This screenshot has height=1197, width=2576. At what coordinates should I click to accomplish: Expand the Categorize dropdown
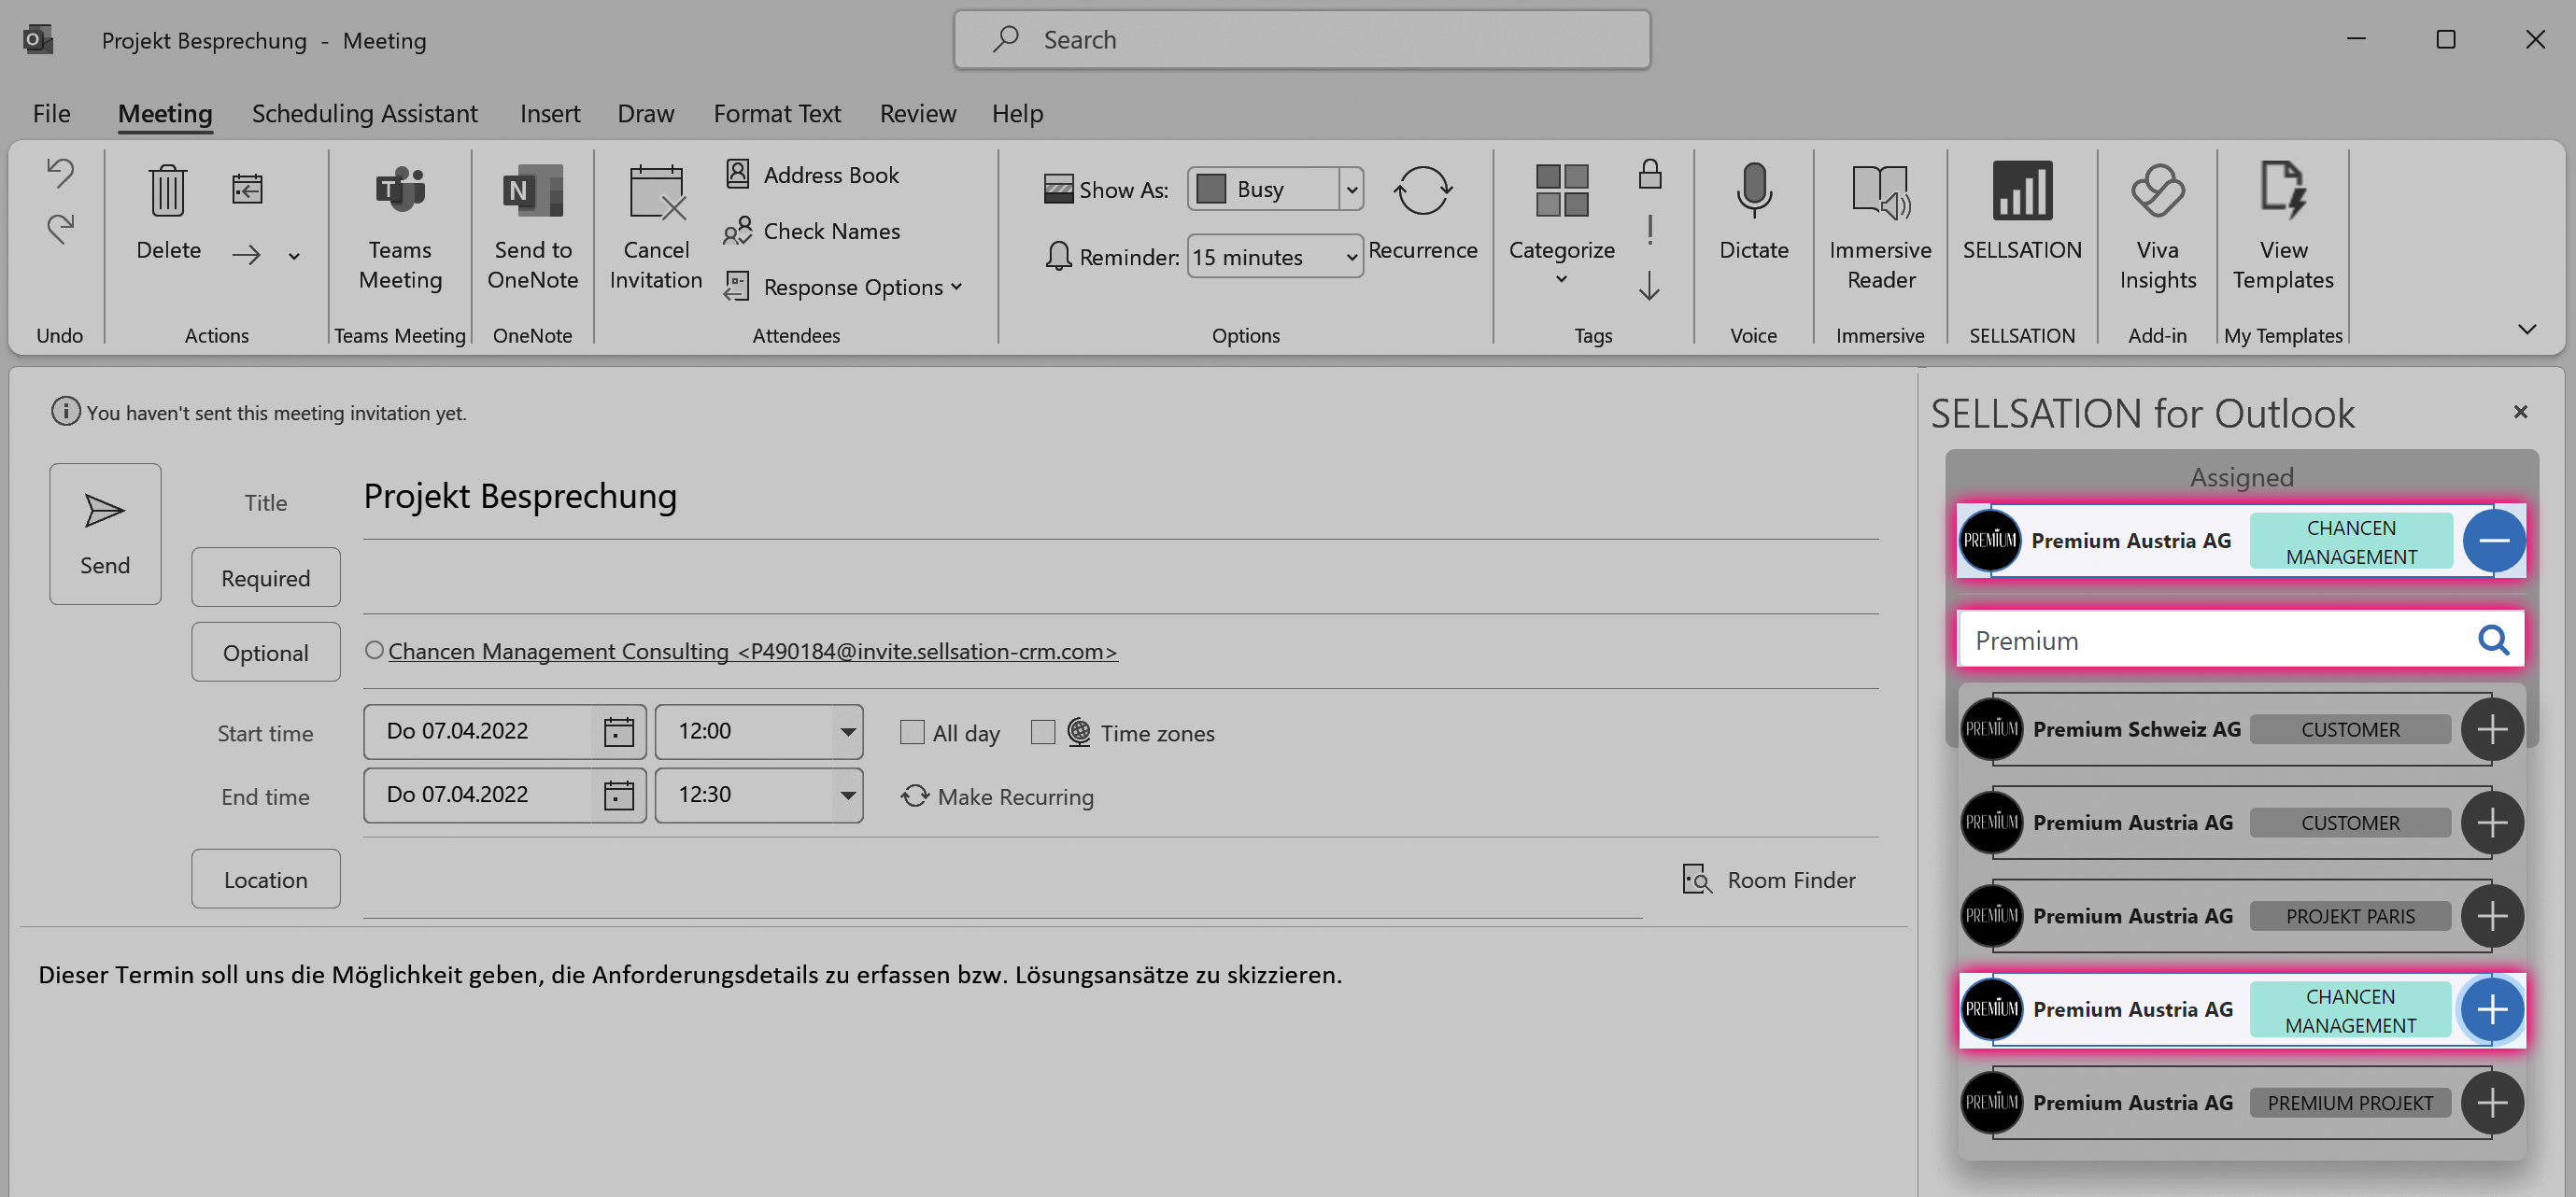point(1561,280)
